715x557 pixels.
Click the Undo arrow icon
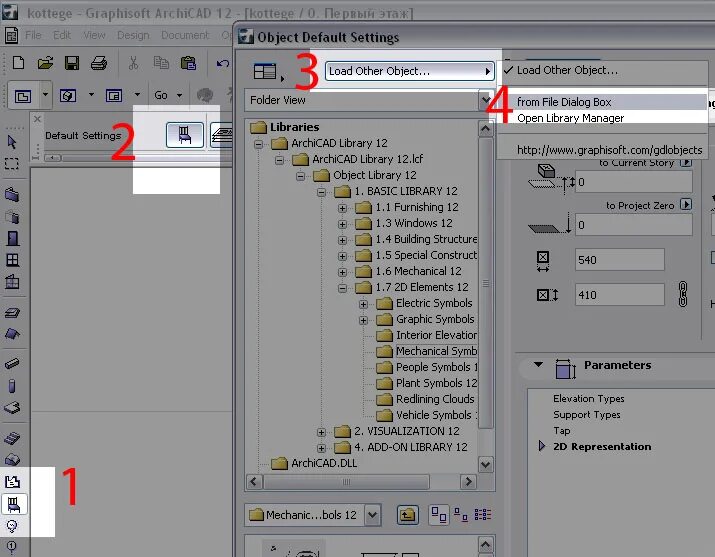tap(223, 63)
